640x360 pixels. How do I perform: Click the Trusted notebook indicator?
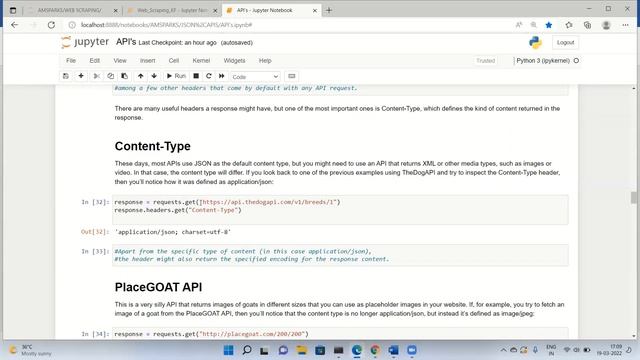click(x=485, y=60)
